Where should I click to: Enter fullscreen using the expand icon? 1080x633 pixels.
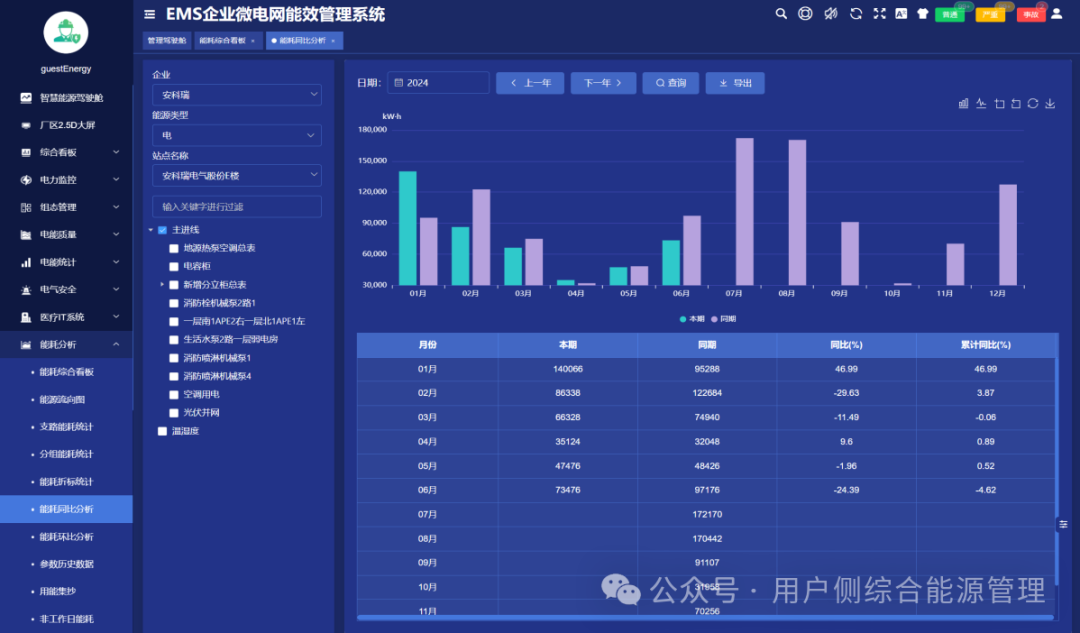[879, 14]
